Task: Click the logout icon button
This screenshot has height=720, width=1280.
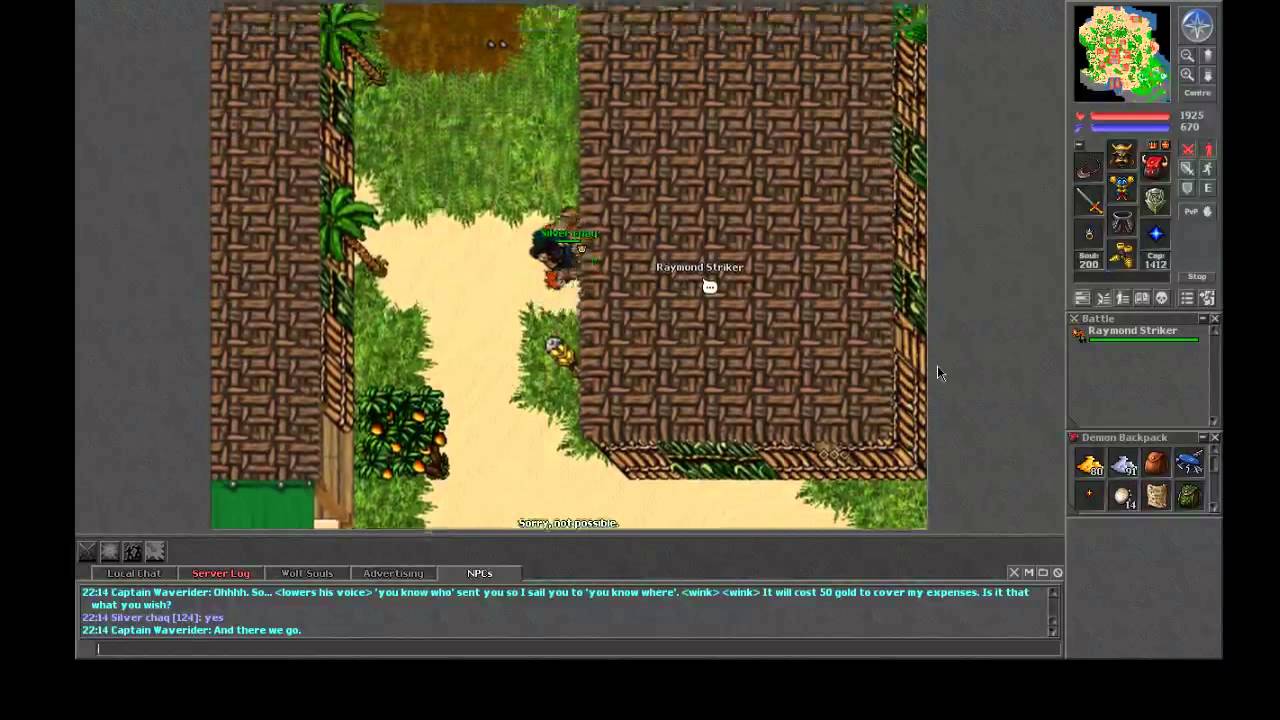Action: click(1208, 297)
